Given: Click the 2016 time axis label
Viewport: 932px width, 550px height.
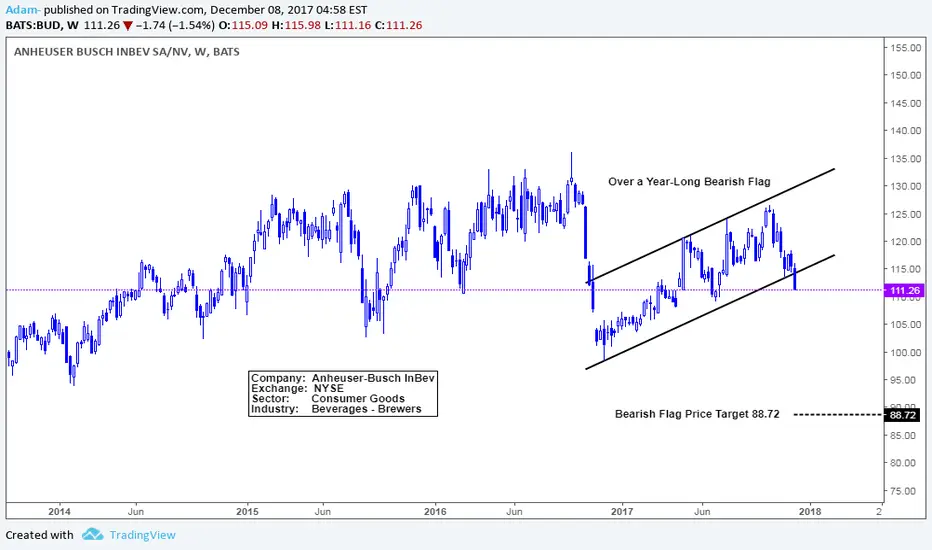Looking at the screenshot, I should click(x=435, y=511).
